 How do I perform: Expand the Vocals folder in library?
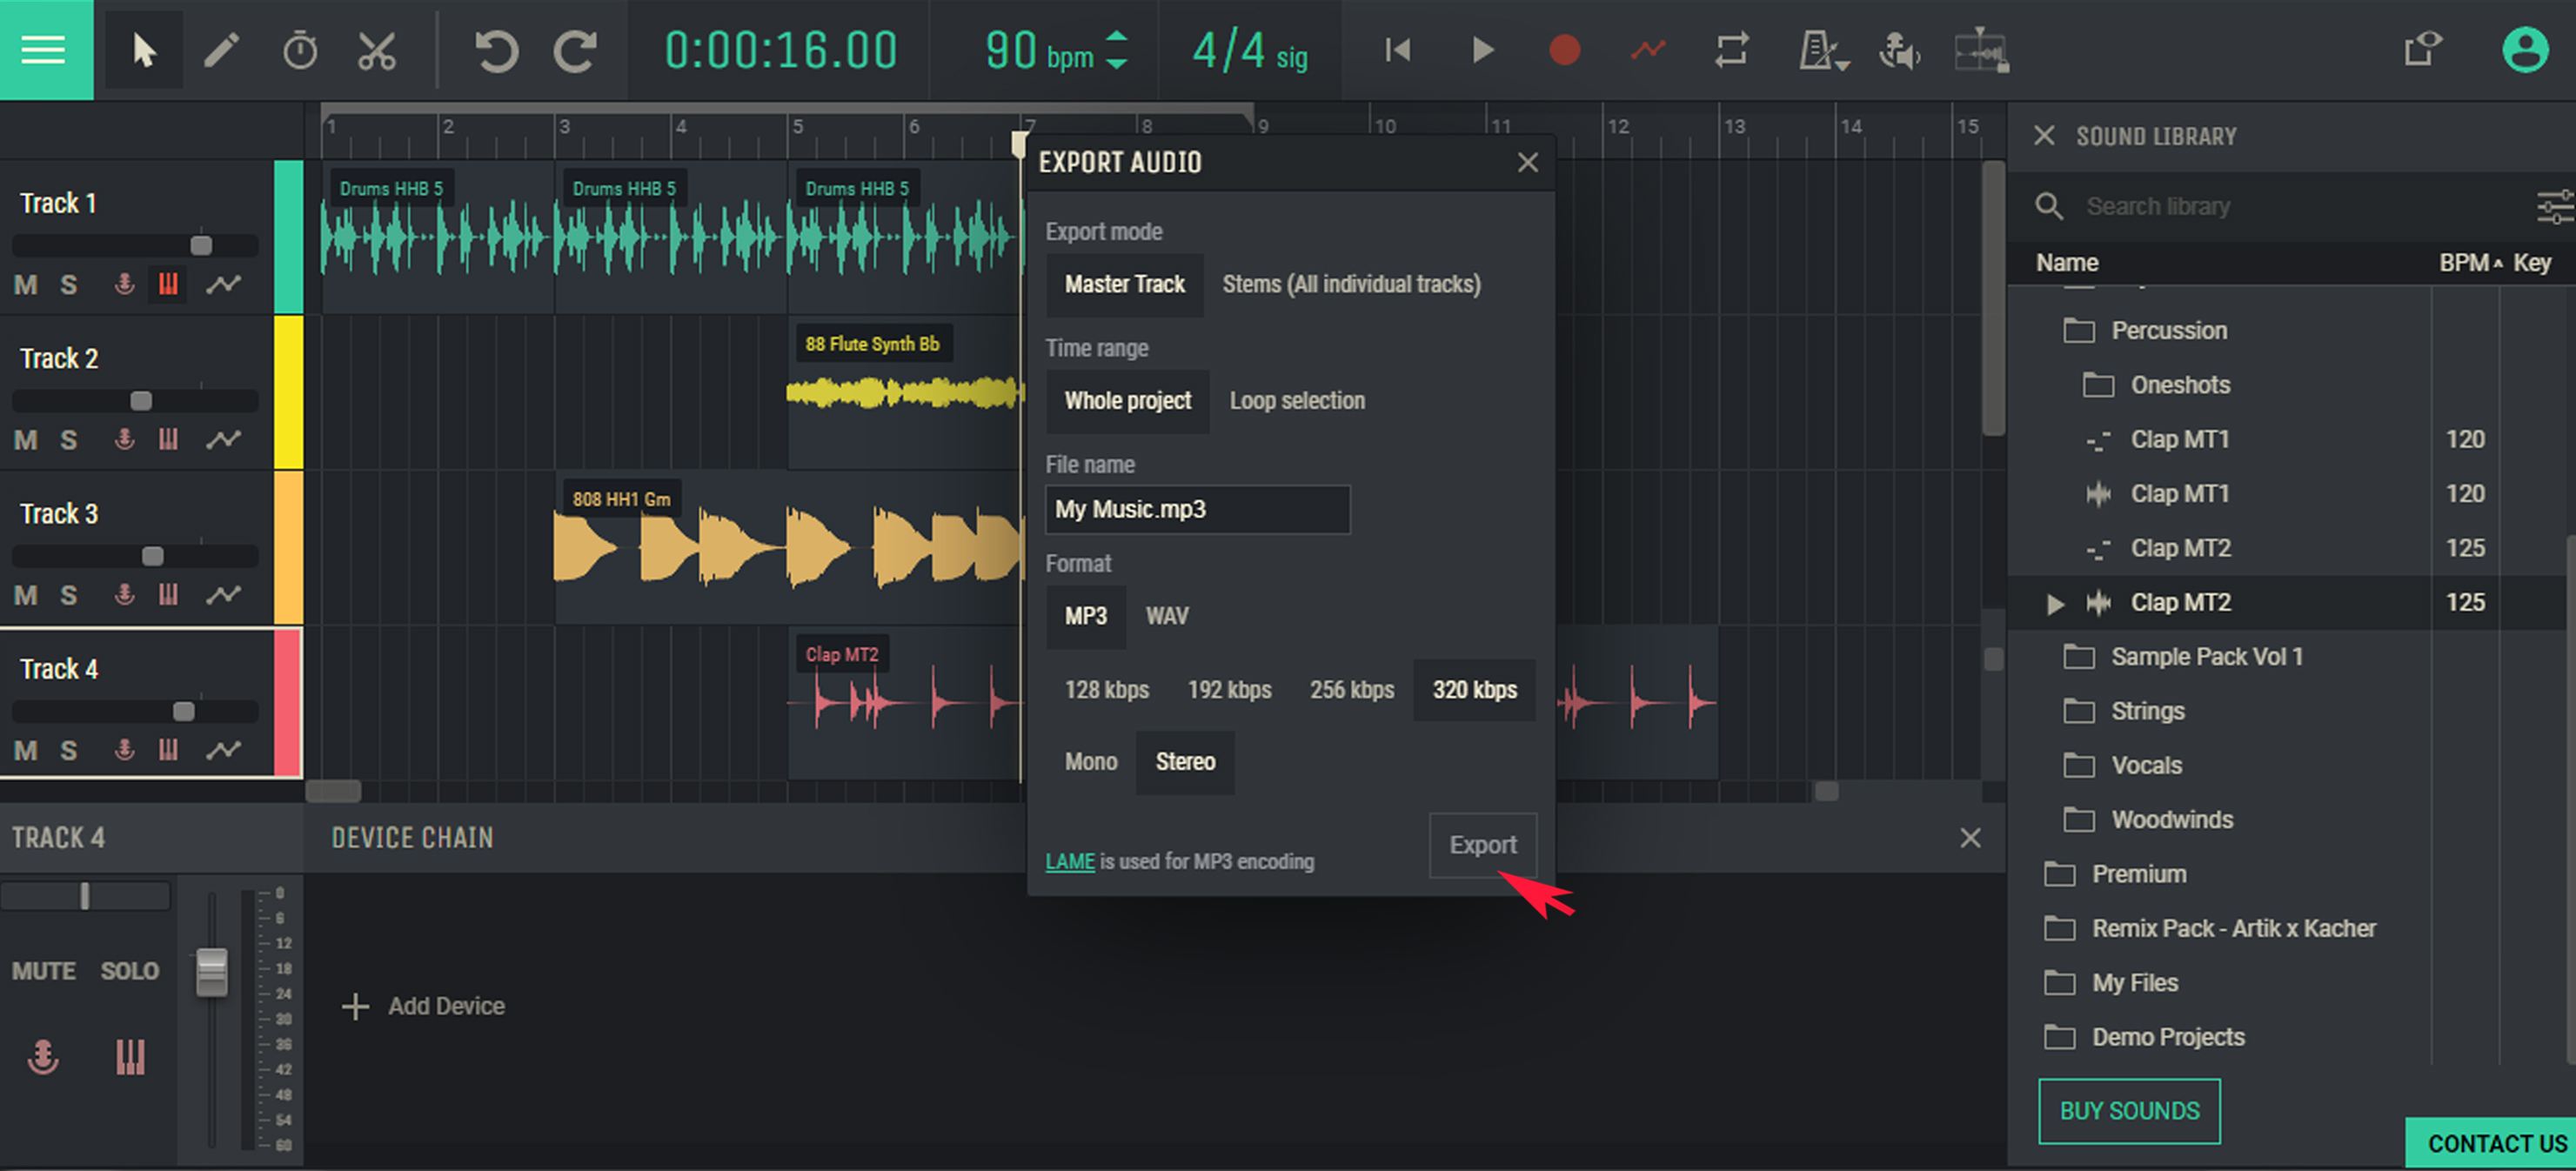click(2145, 765)
